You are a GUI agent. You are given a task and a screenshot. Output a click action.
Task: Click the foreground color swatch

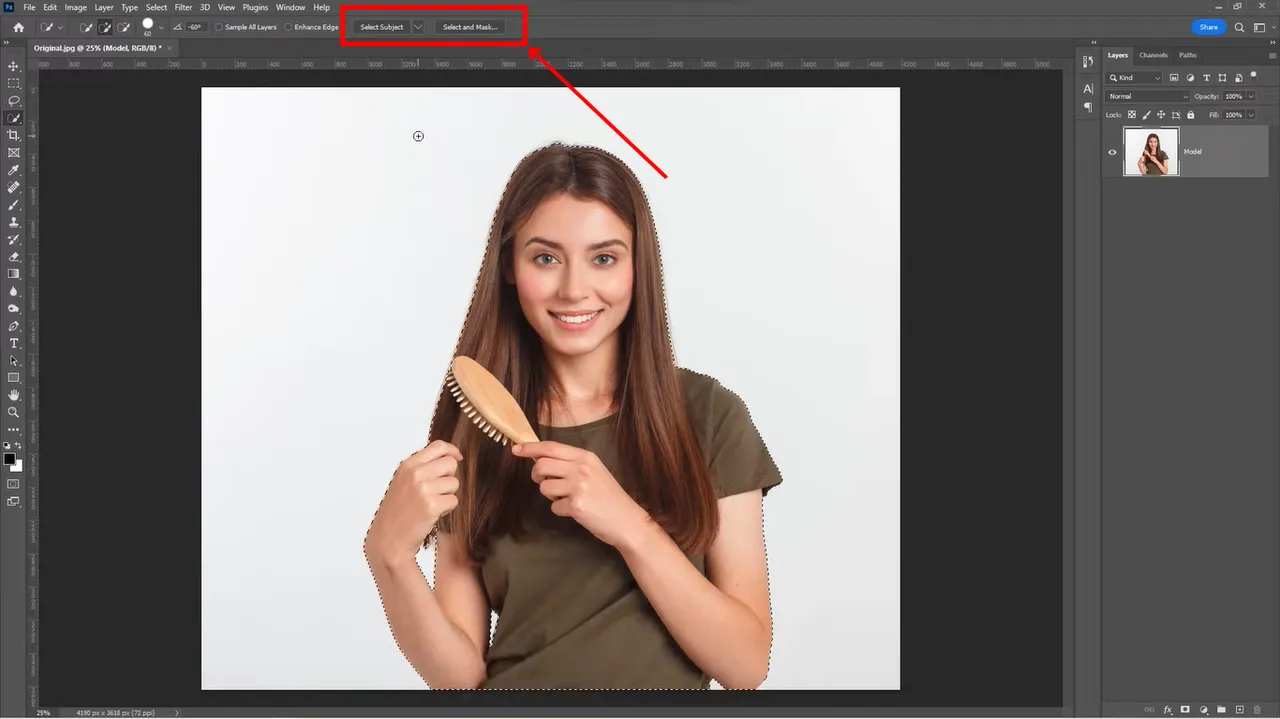(x=10, y=457)
